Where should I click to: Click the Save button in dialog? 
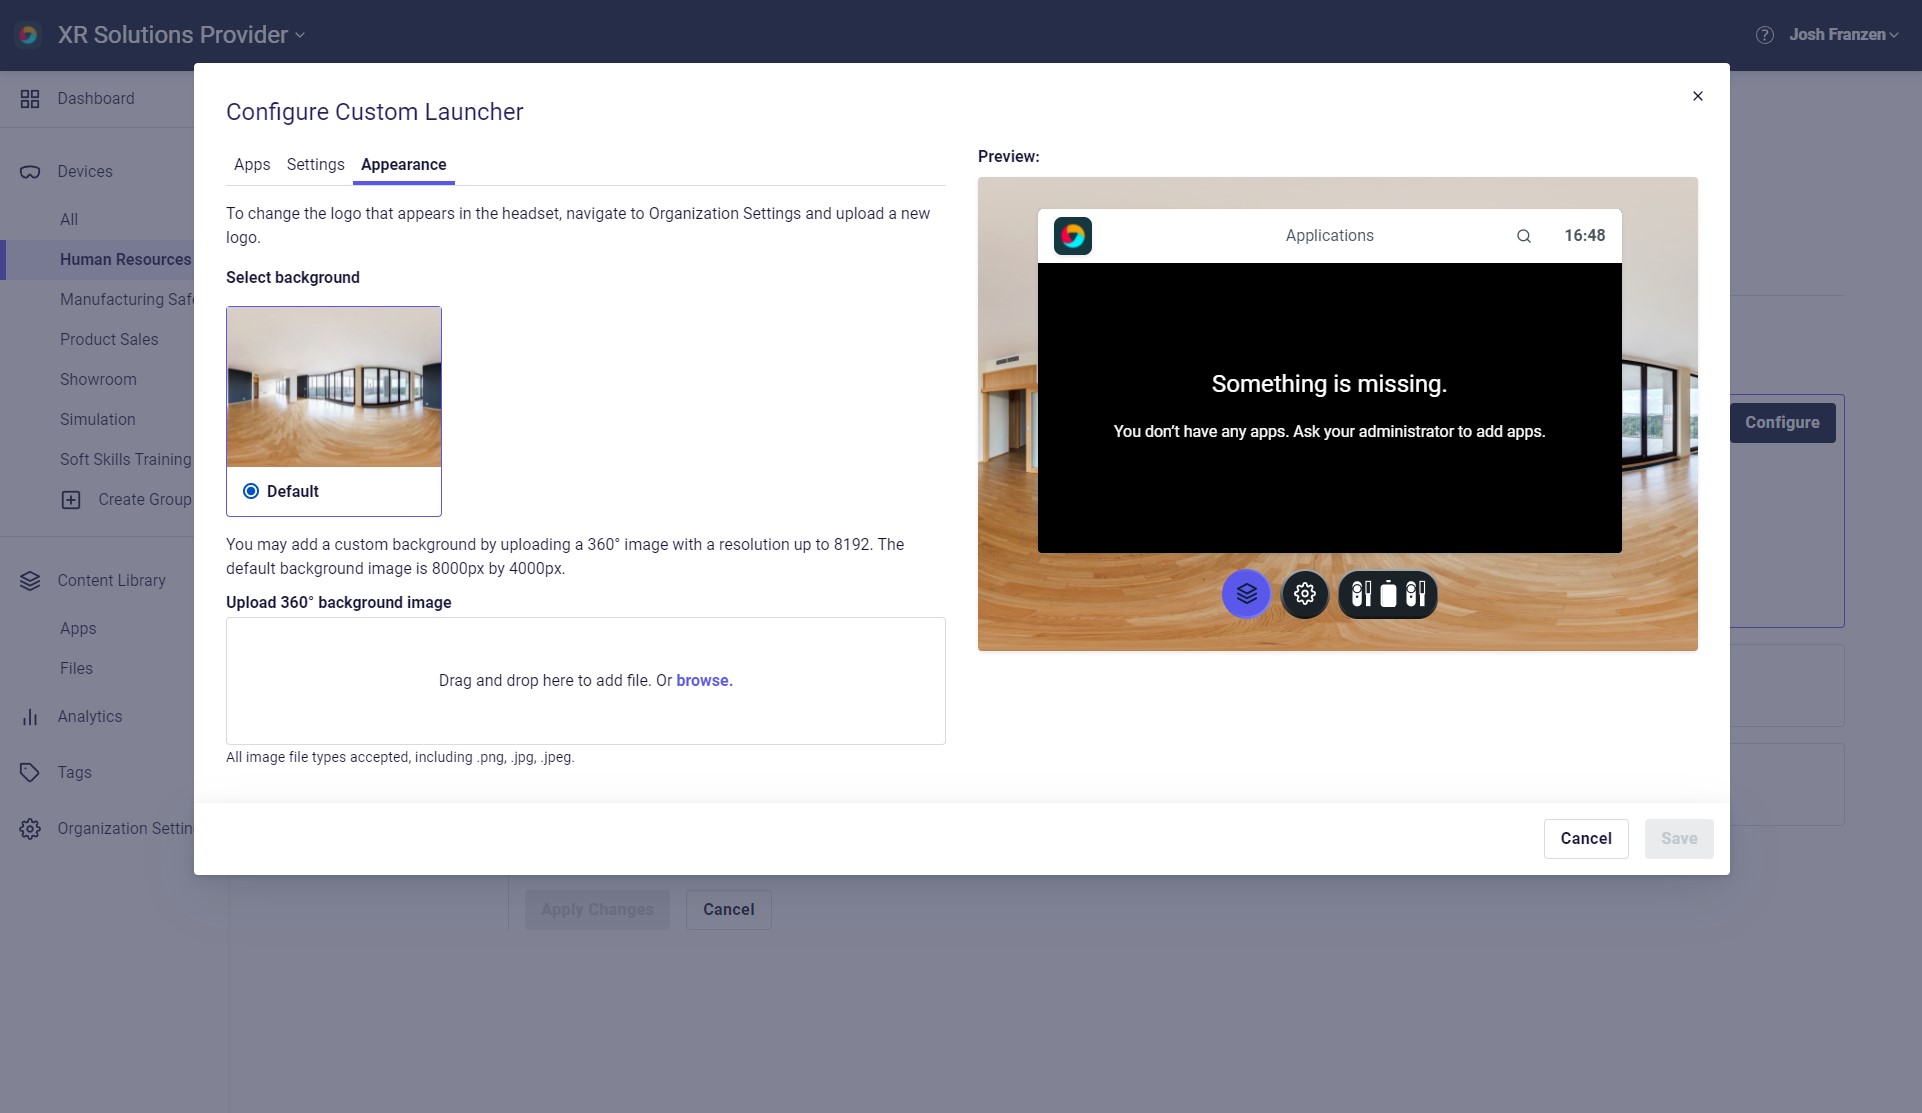pos(1679,839)
